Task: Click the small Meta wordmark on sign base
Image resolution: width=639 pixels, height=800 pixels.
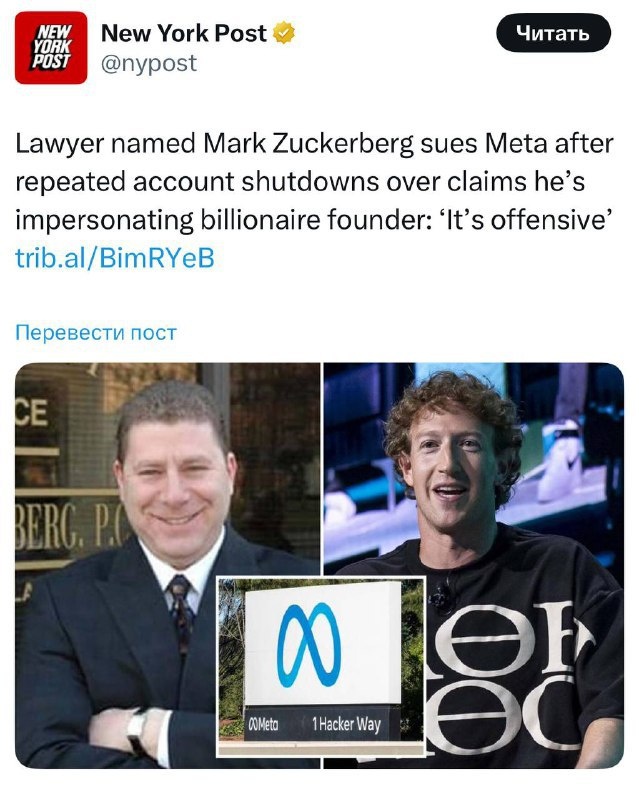Action: click(264, 724)
